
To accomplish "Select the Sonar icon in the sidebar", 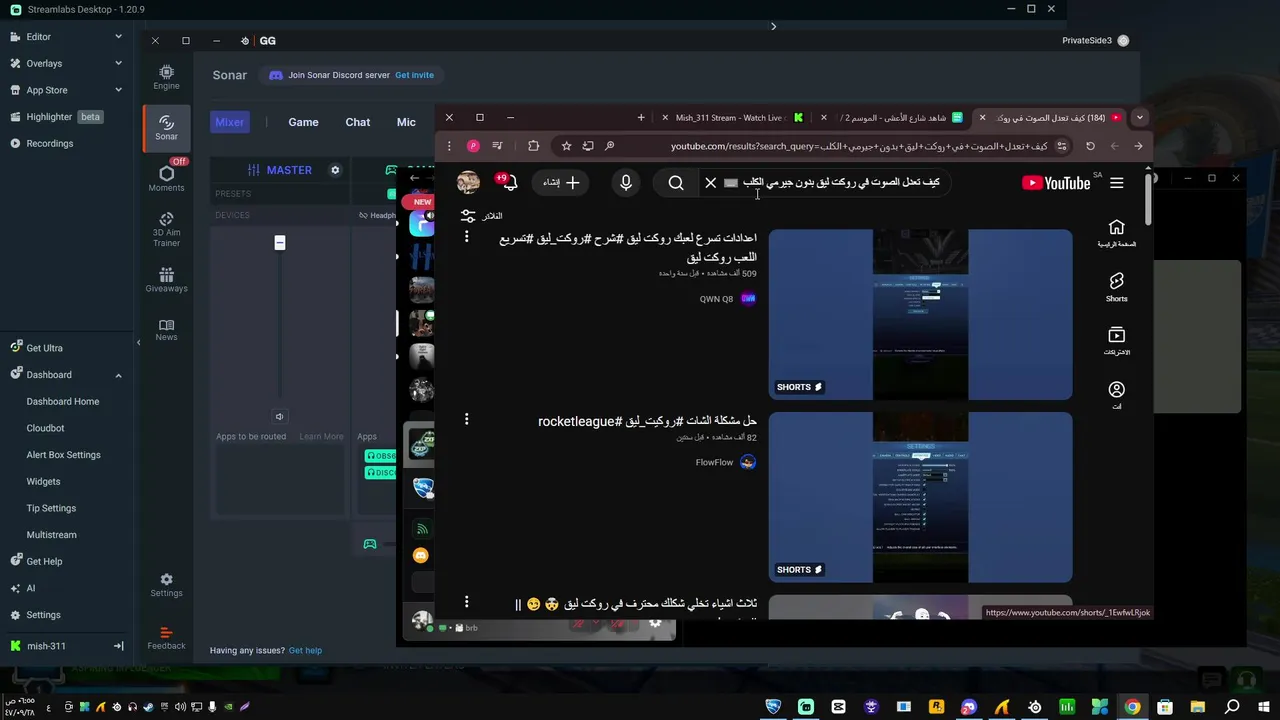I will point(166,127).
